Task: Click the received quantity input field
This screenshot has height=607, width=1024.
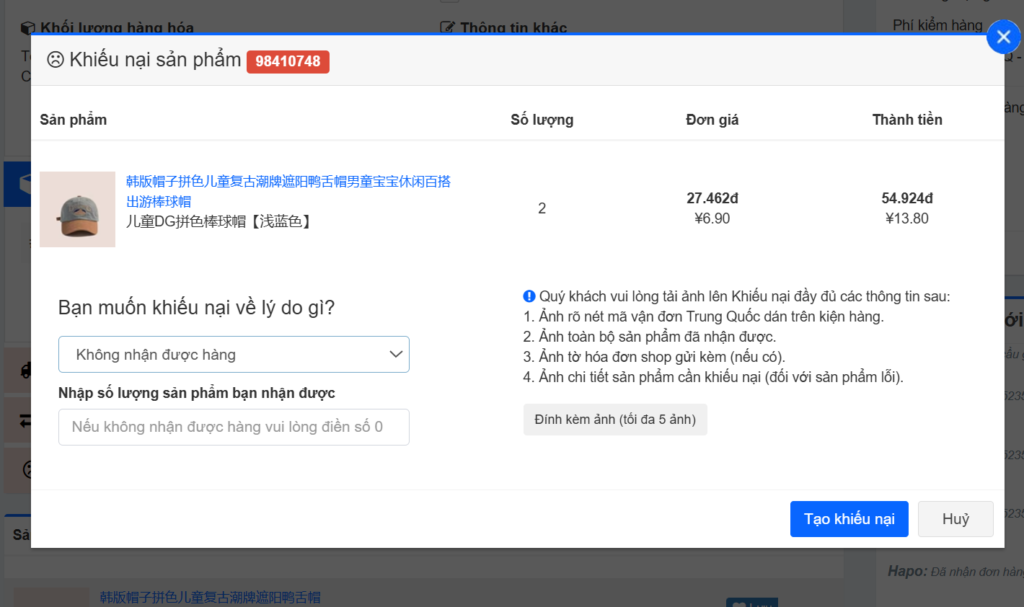Action: click(233, 427)
